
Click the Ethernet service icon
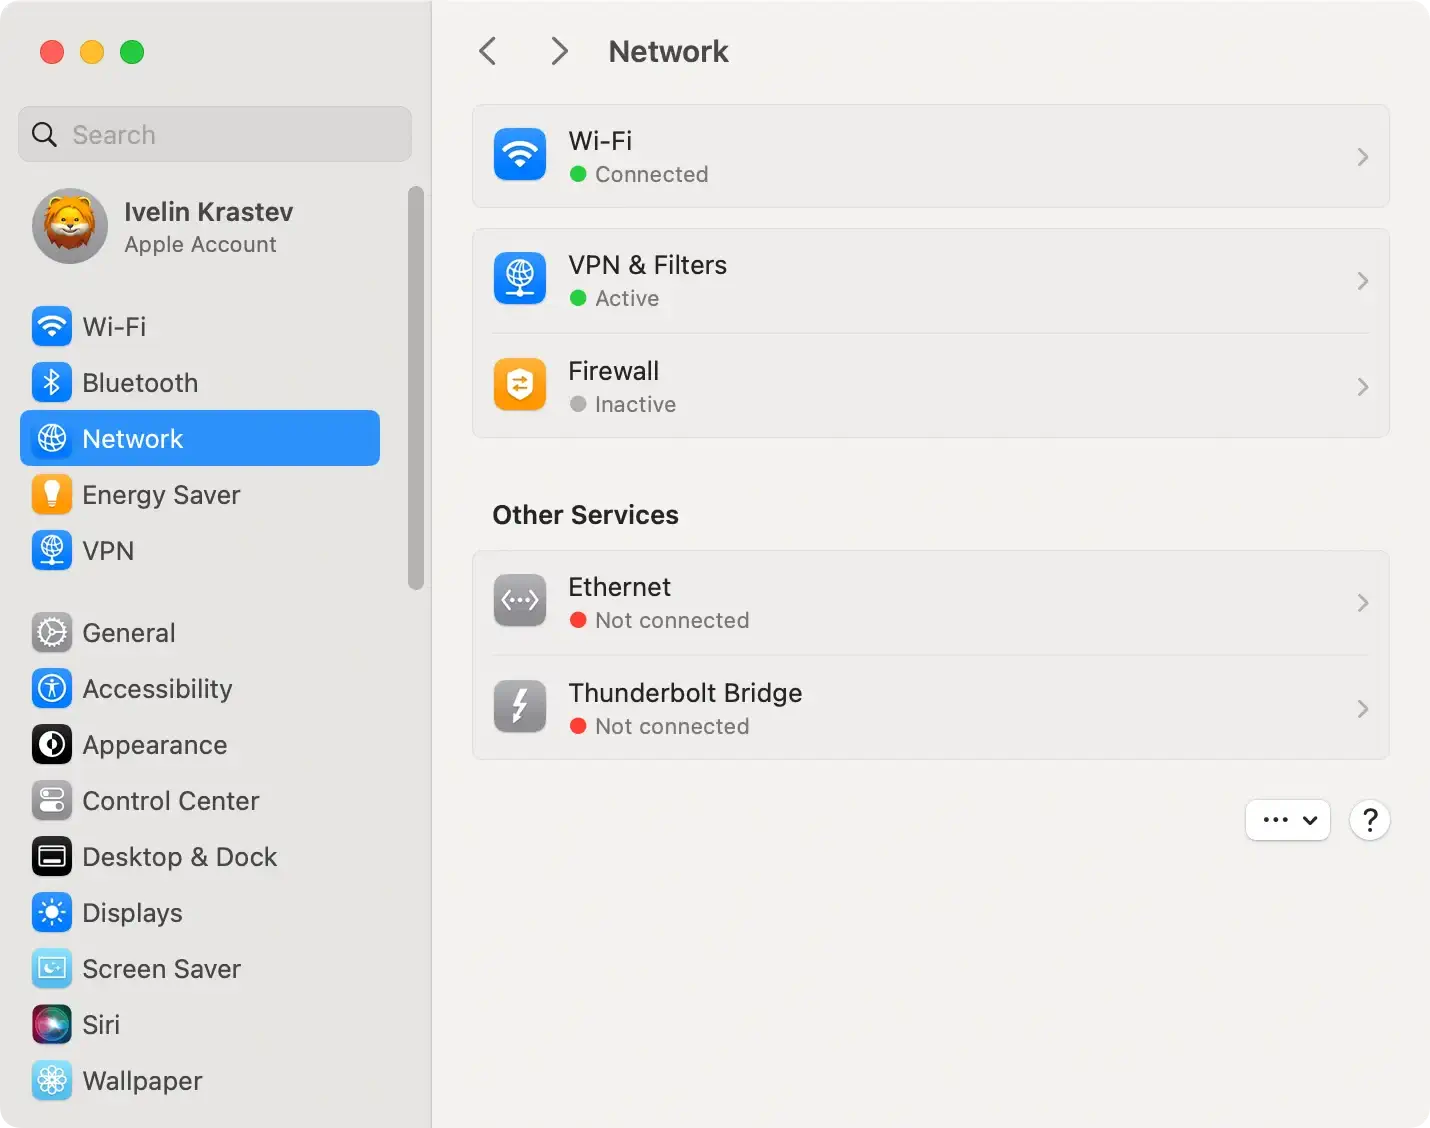coord(520,601)
